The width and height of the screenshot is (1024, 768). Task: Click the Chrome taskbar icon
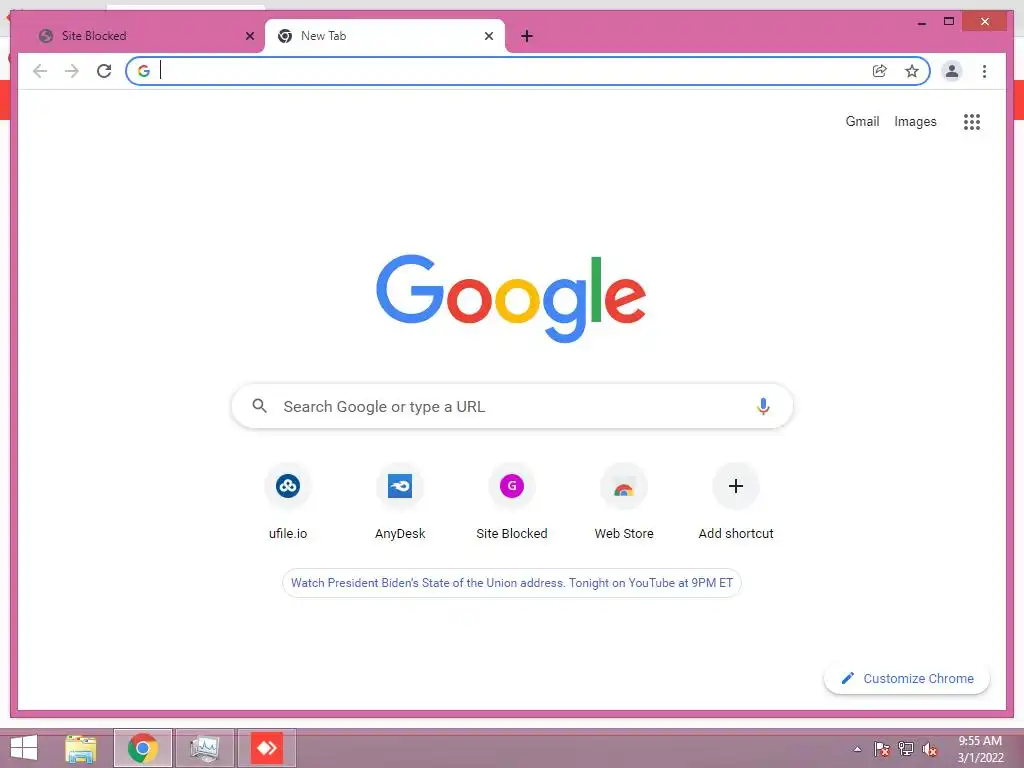[142, 748]
